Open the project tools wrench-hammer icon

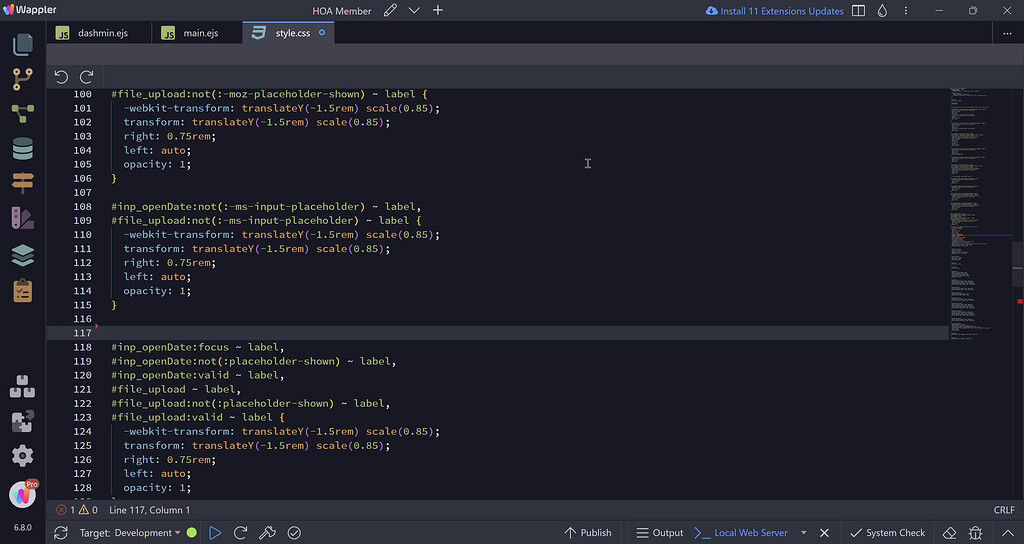(x=267, y=533)
